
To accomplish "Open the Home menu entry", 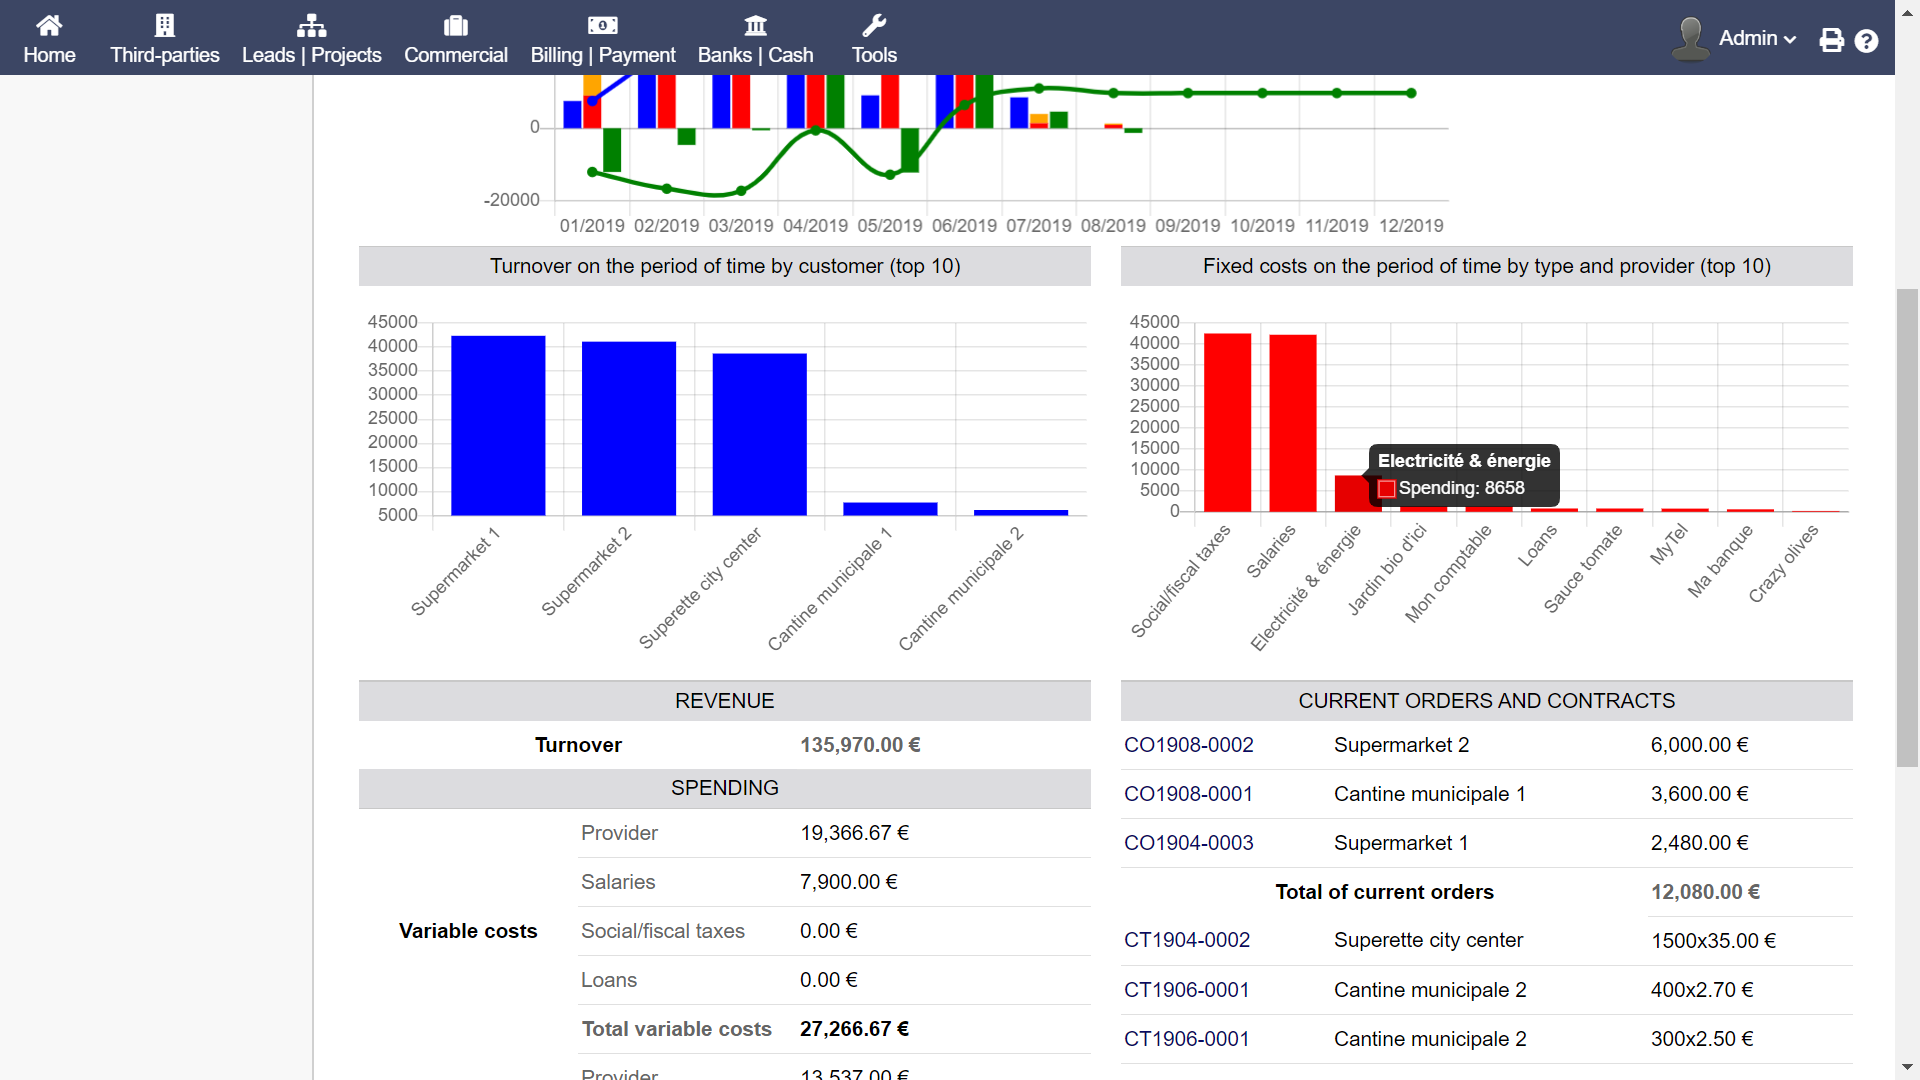I will coord(49,55).
